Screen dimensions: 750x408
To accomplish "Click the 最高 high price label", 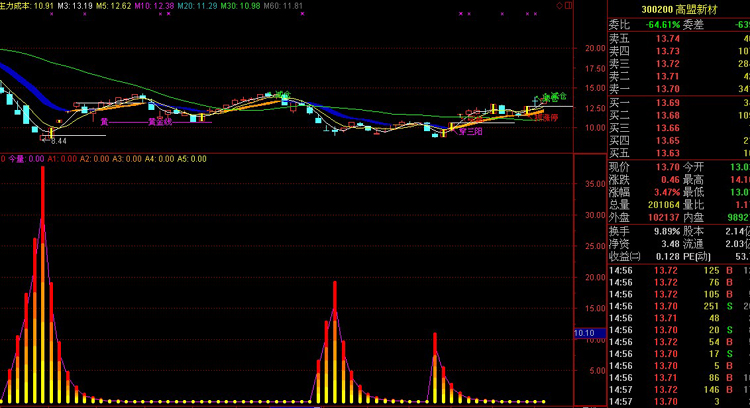I will click(693, 180).
